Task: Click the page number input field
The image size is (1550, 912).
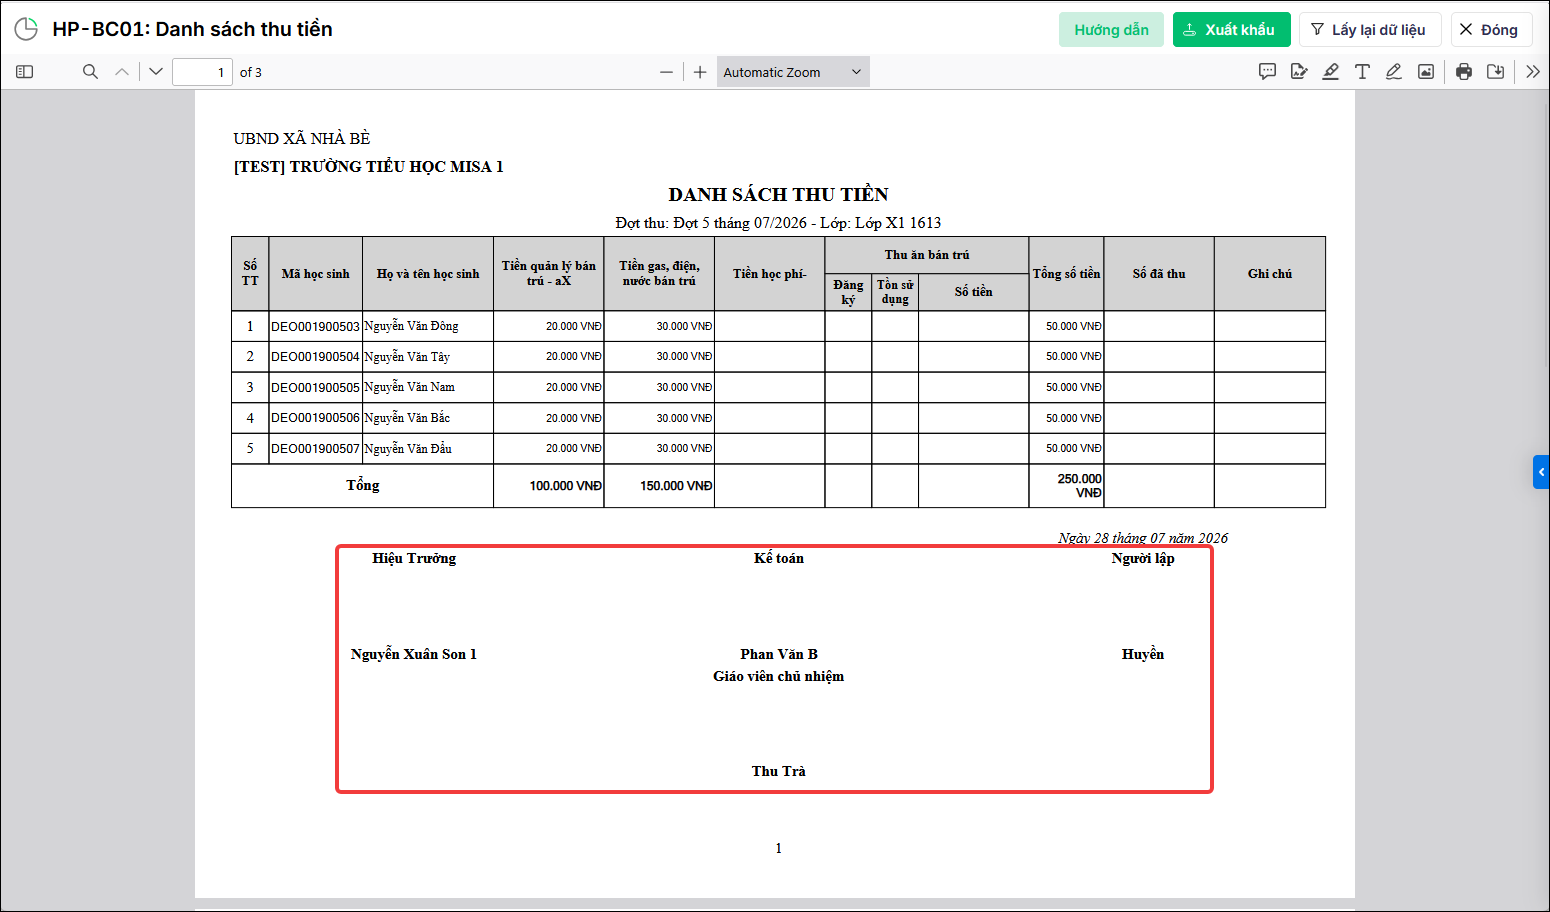Action: pyautogui.click(x=203, y=72)
